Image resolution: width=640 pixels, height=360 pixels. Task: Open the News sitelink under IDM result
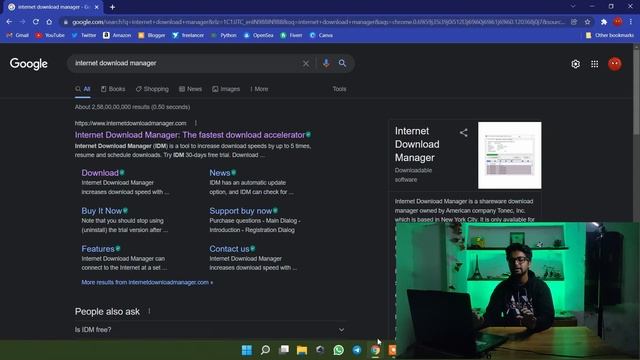pos(220,173)
